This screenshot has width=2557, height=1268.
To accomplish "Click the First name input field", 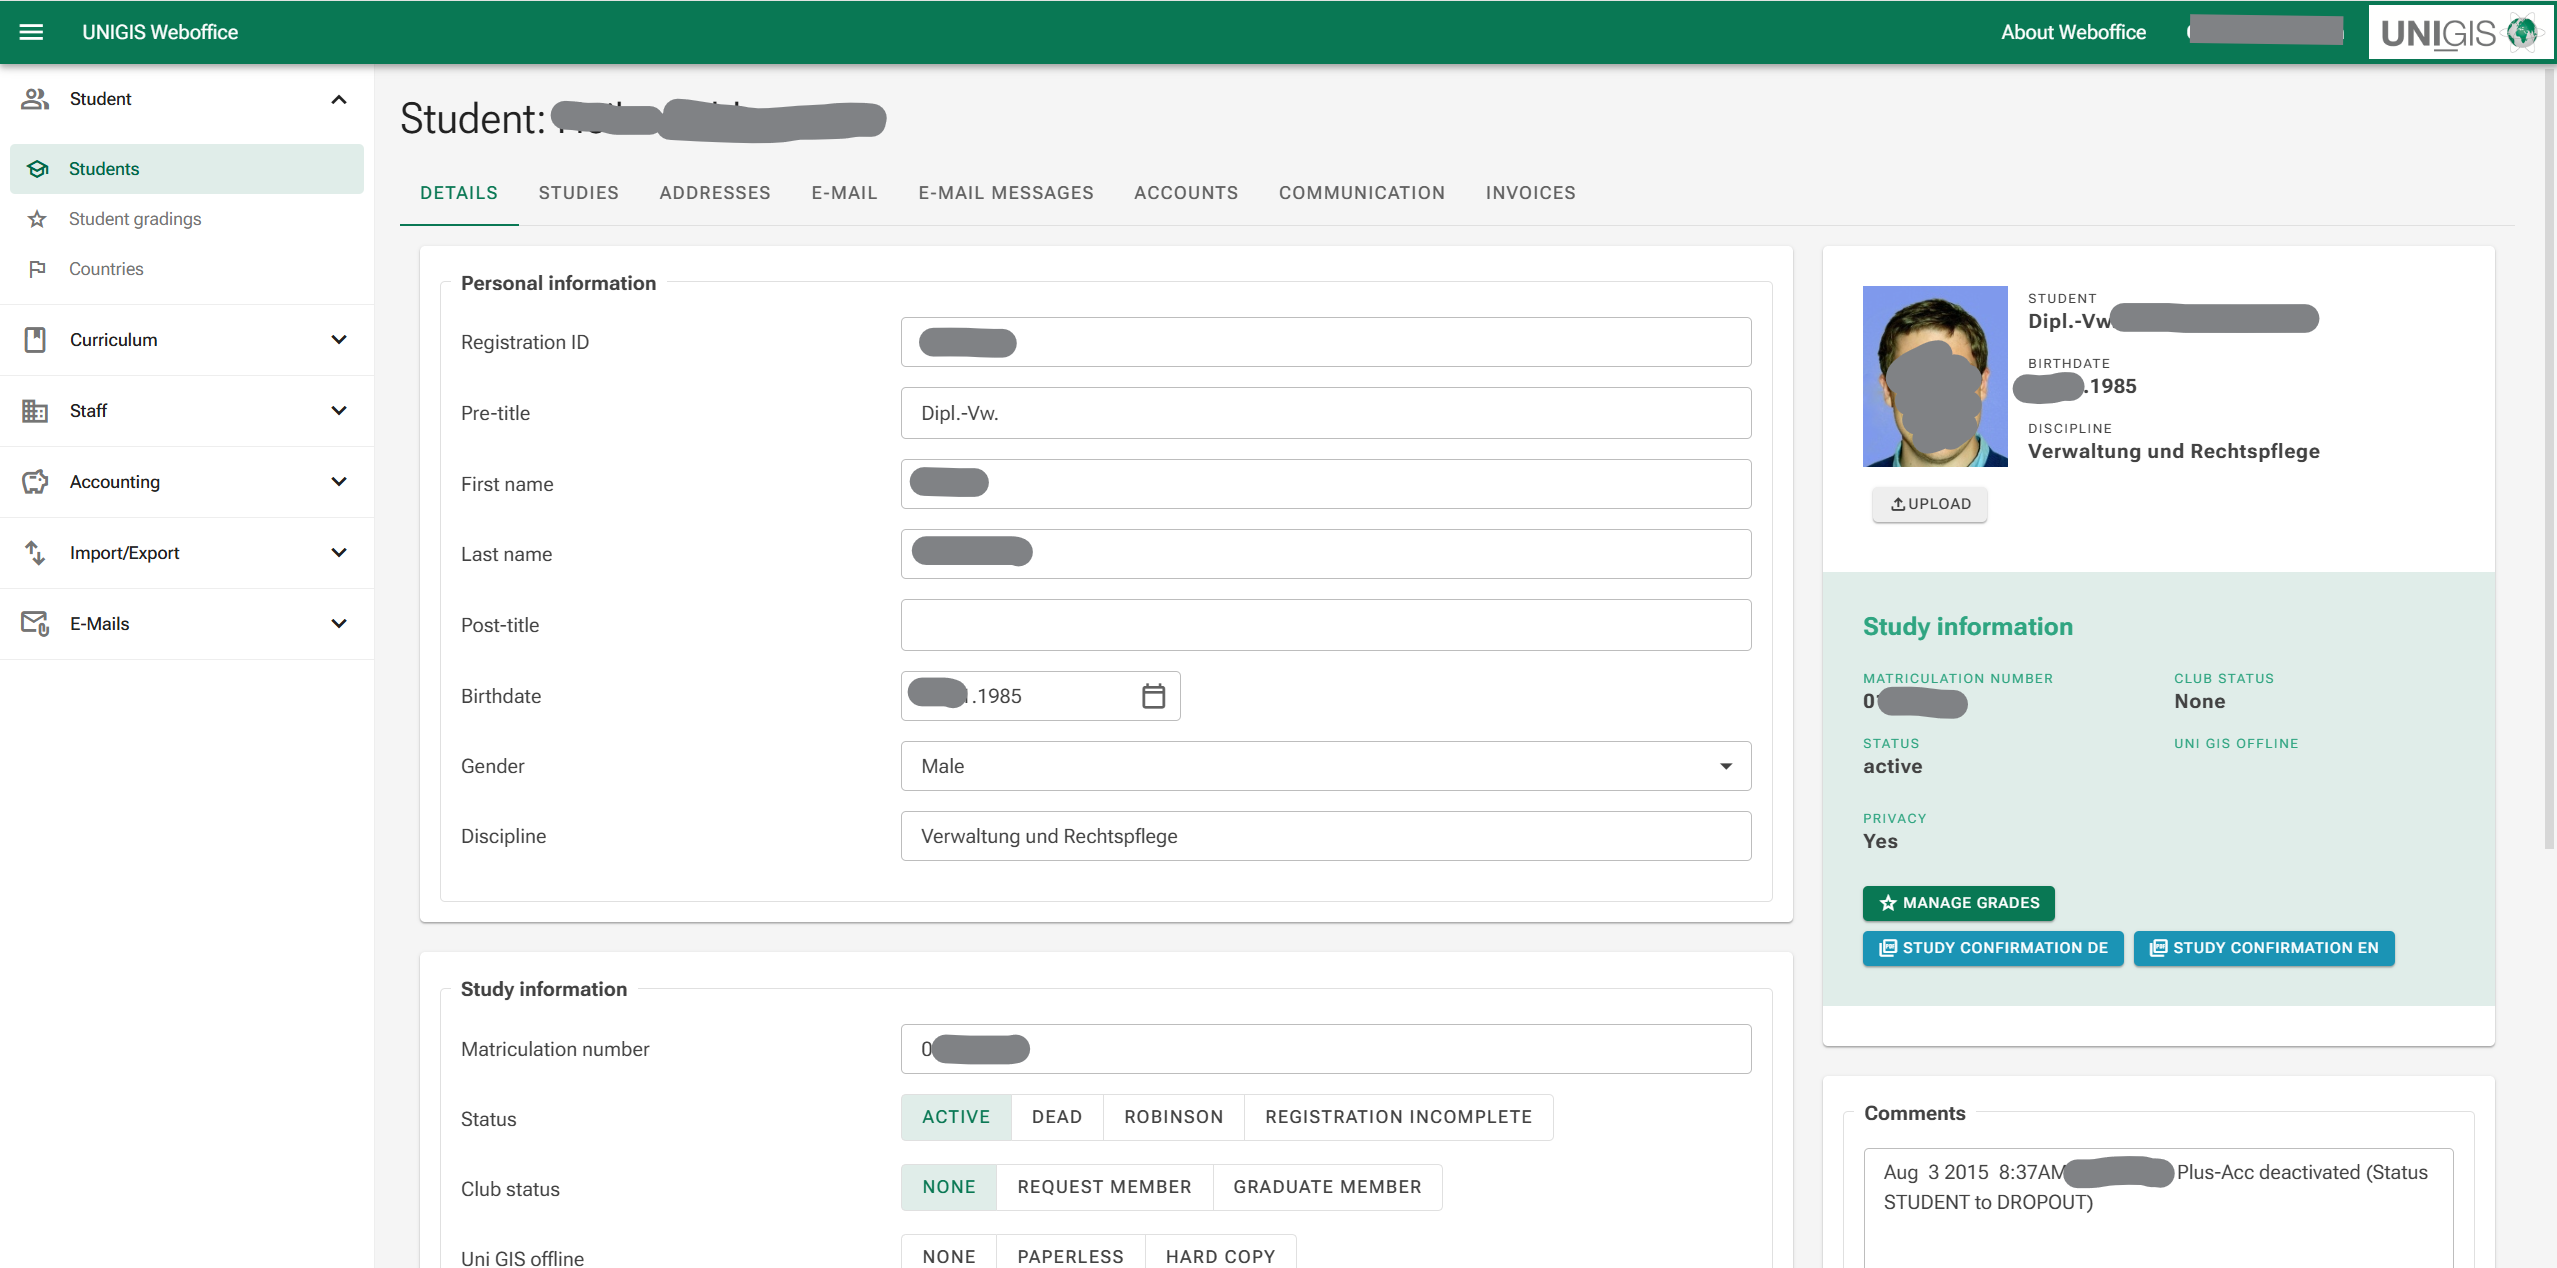I will [1326, 484].
